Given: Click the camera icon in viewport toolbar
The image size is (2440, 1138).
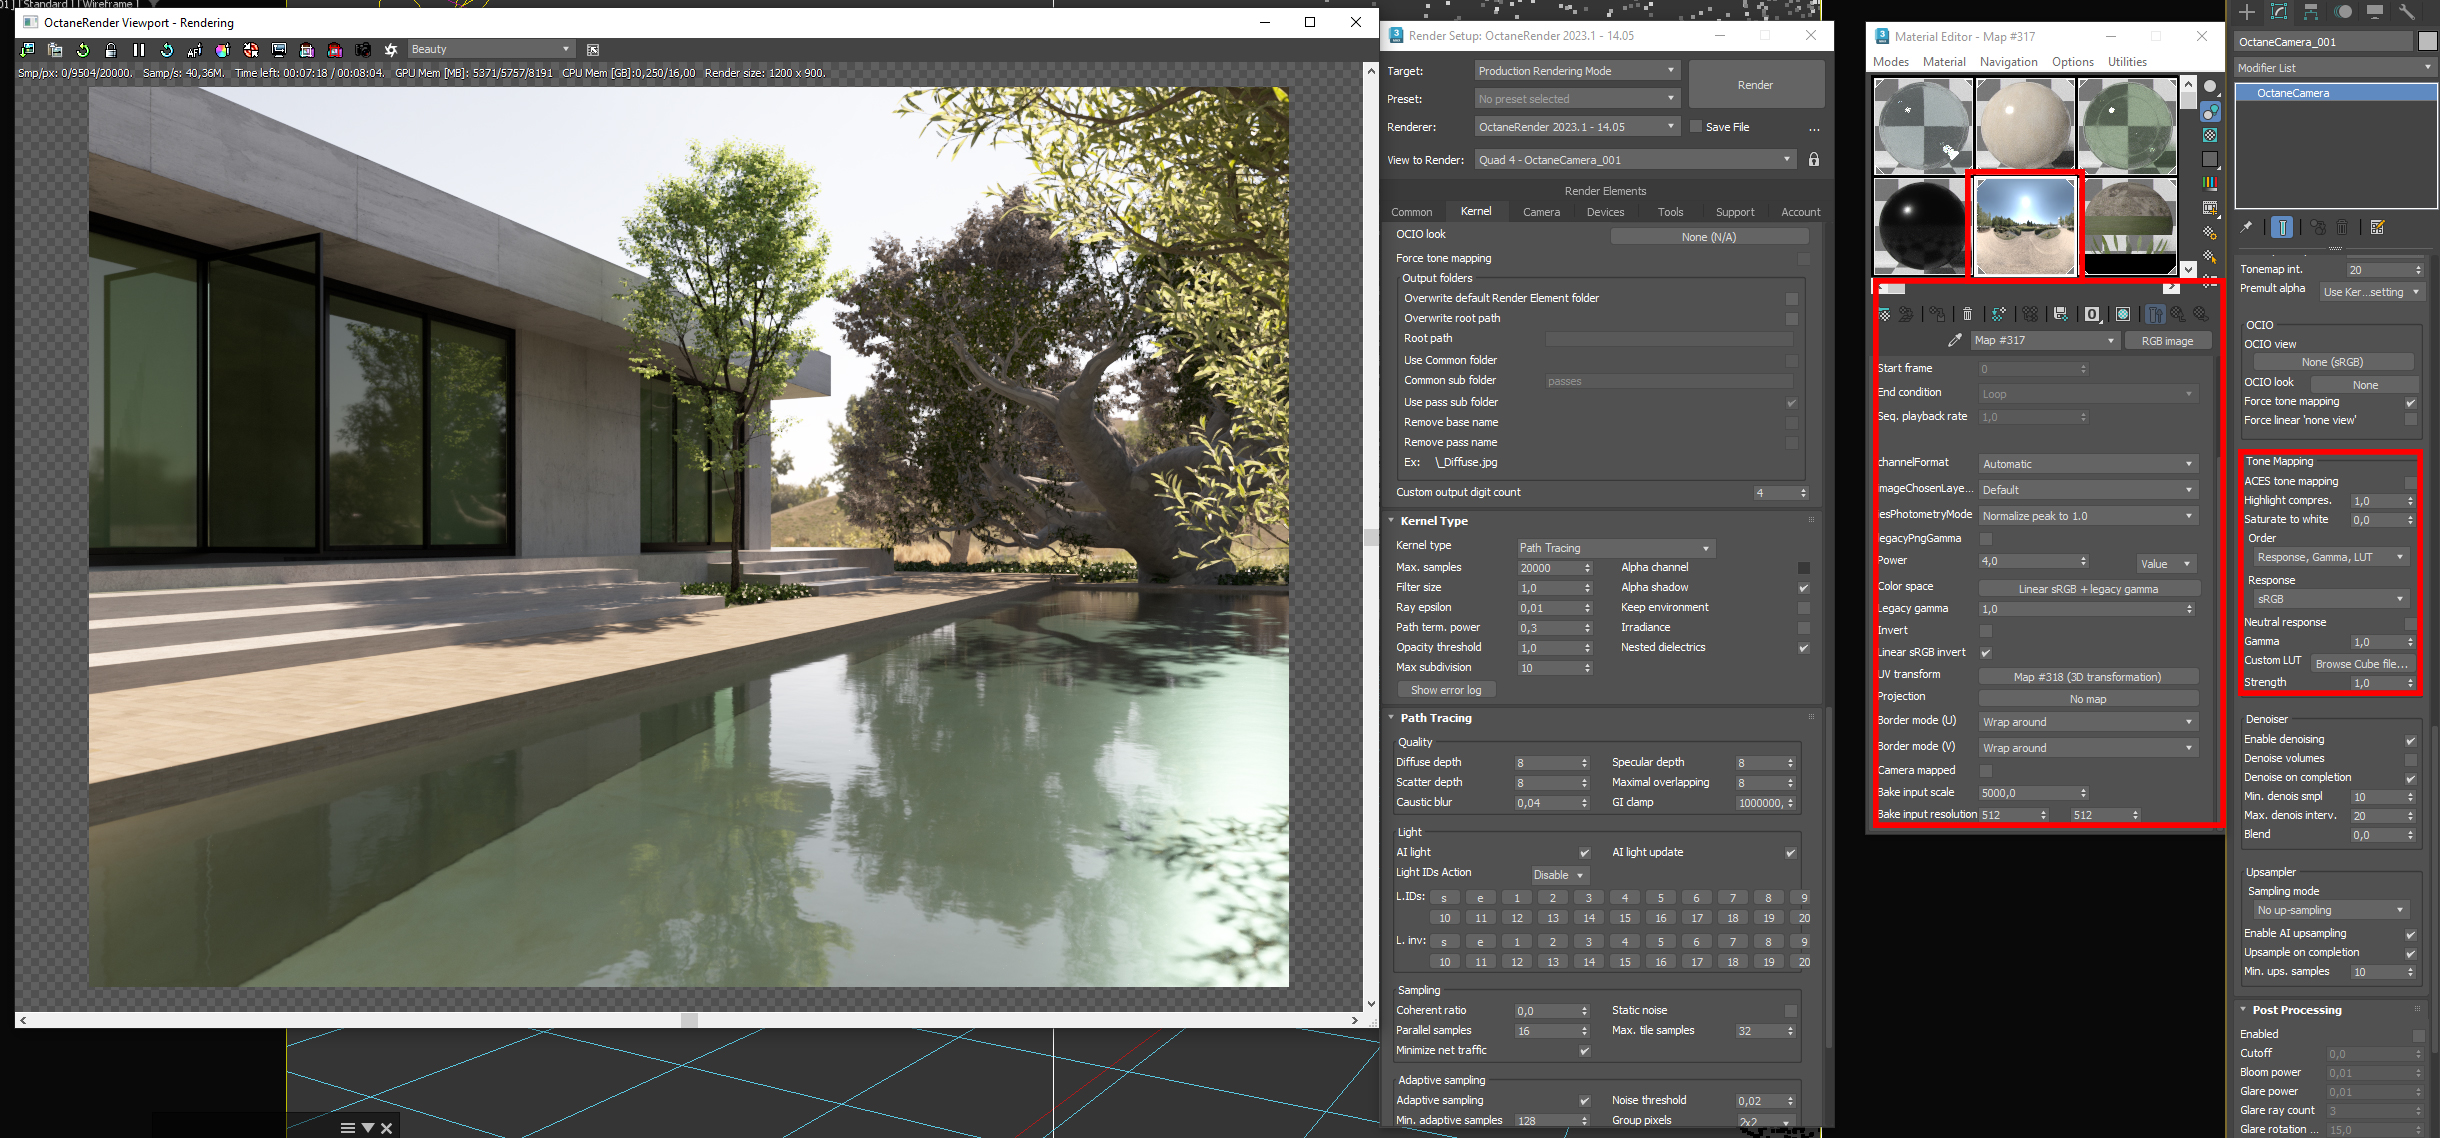Looking at the screenshot, I should click(363, 49).
